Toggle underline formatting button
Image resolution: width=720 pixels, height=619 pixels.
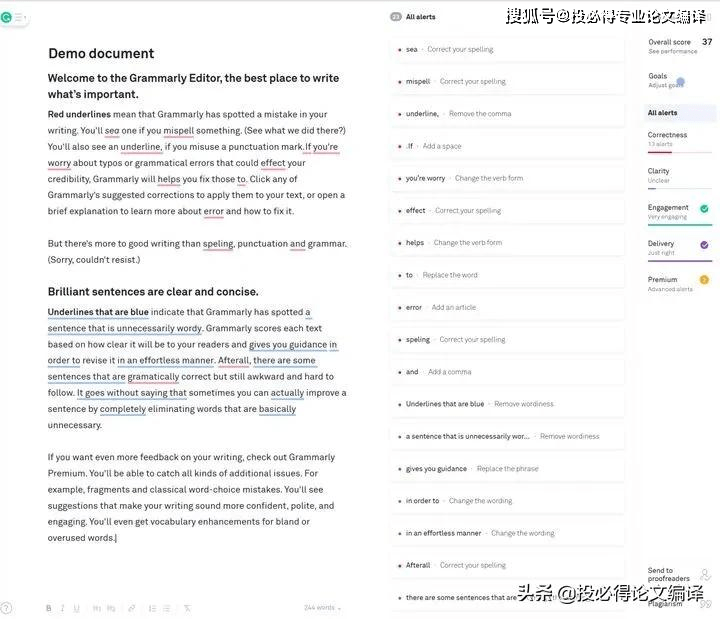pyautogui.click(x=76, y=608)
